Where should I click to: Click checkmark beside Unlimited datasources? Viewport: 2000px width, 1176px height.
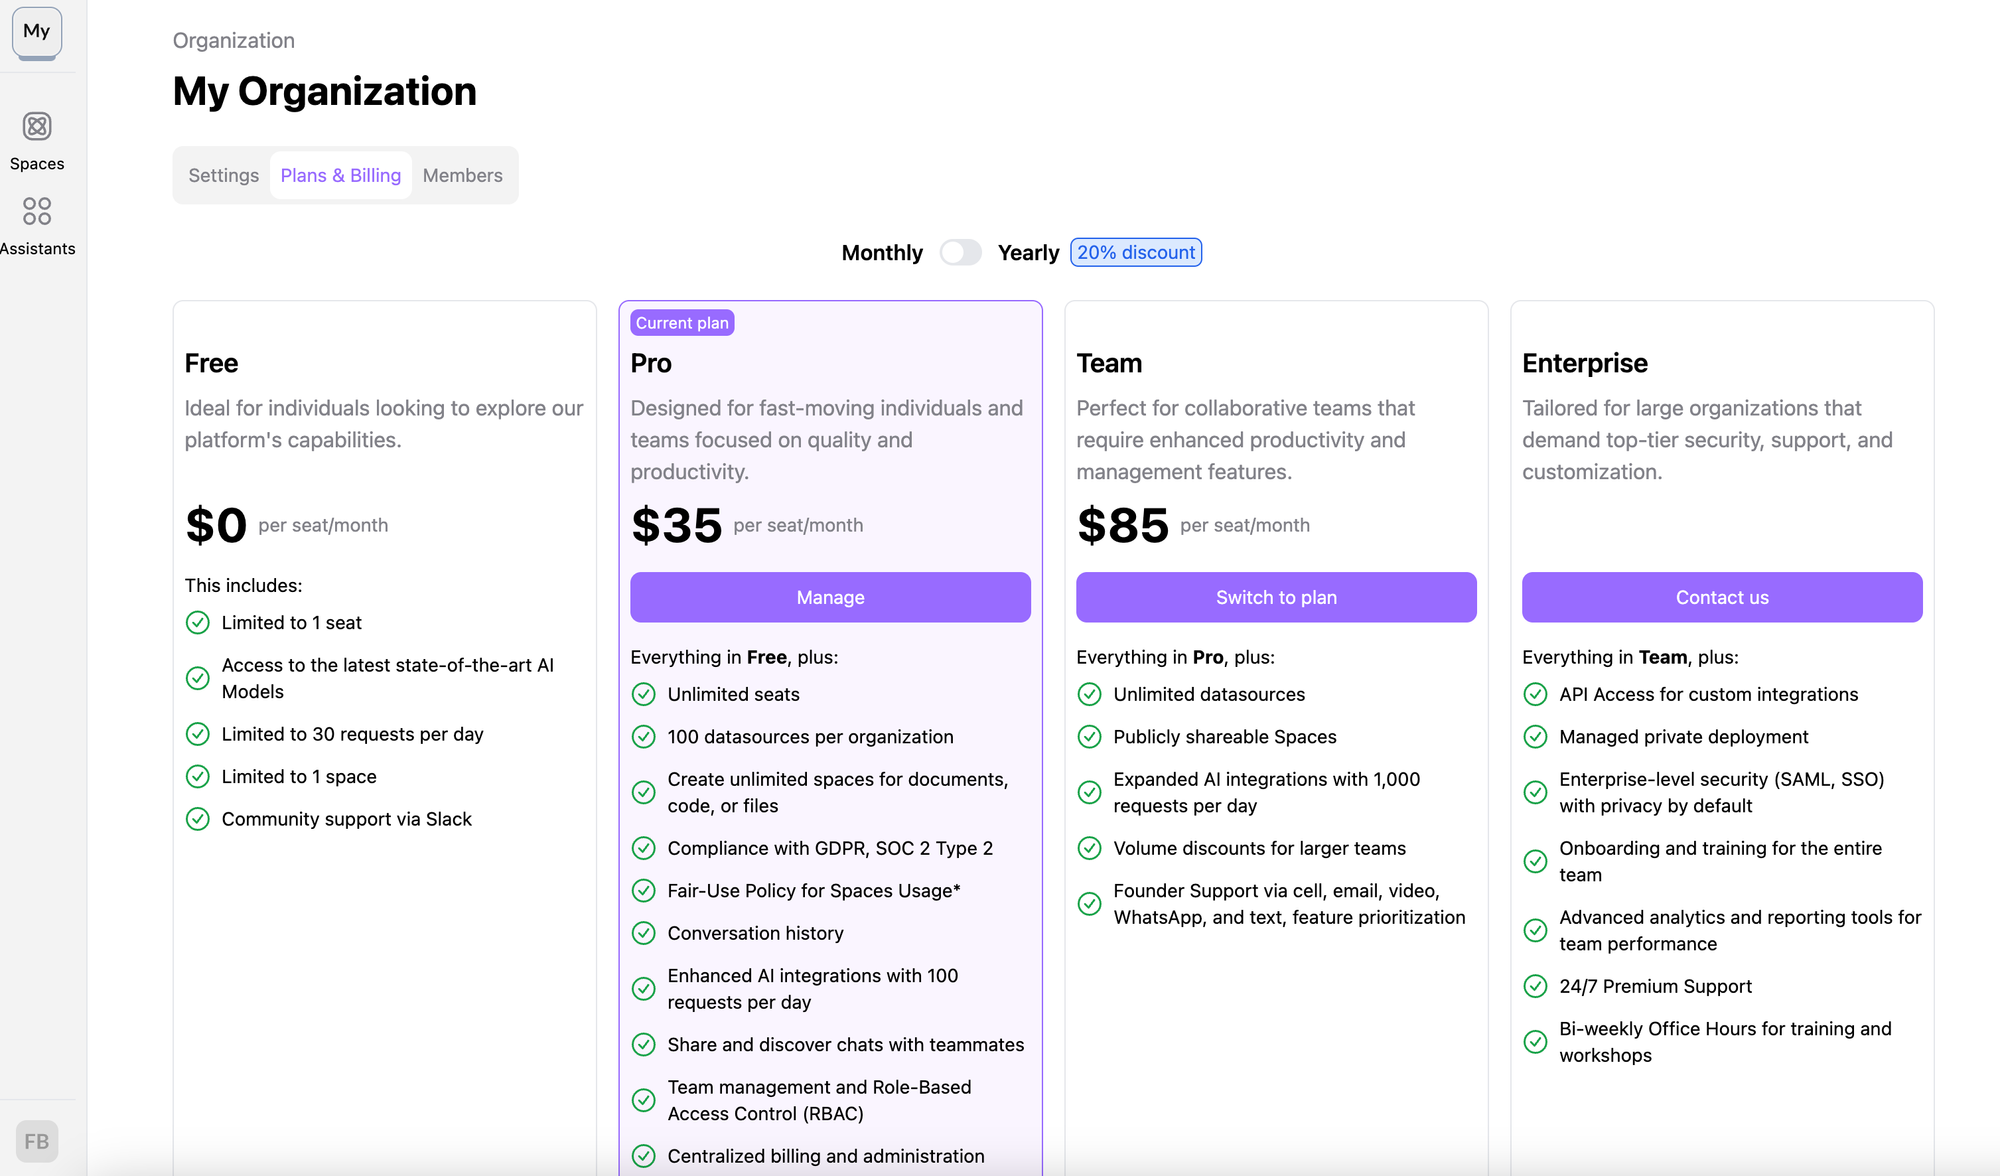click(x=1090, y=694)
